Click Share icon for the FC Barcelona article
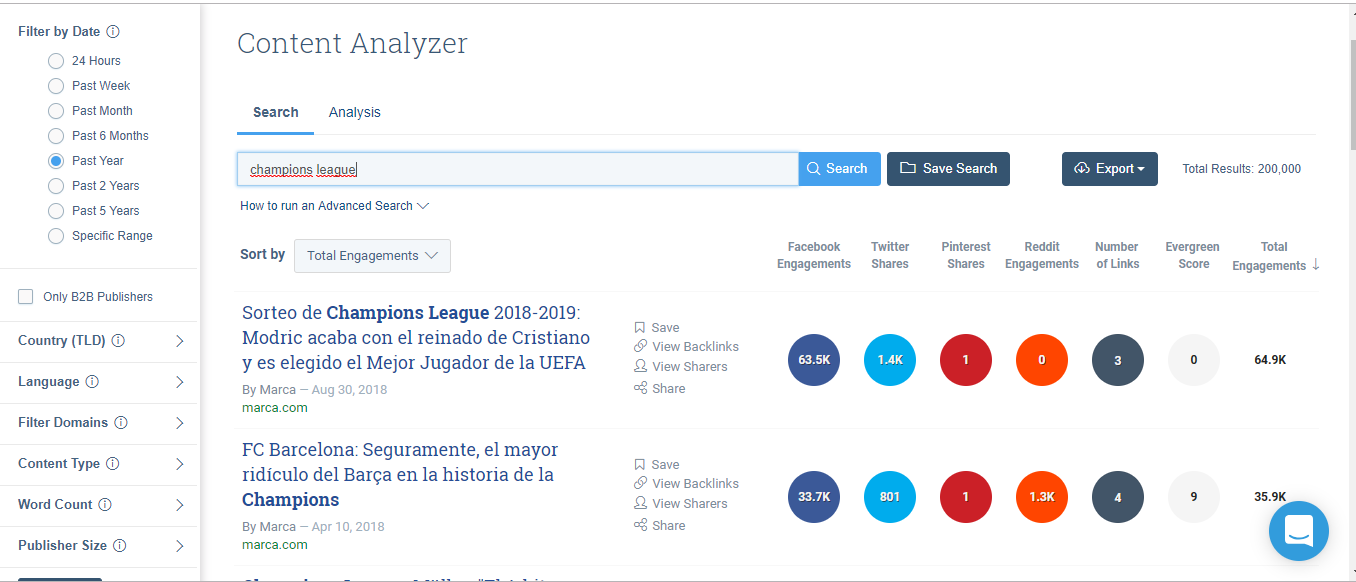 tap(640, 525)
